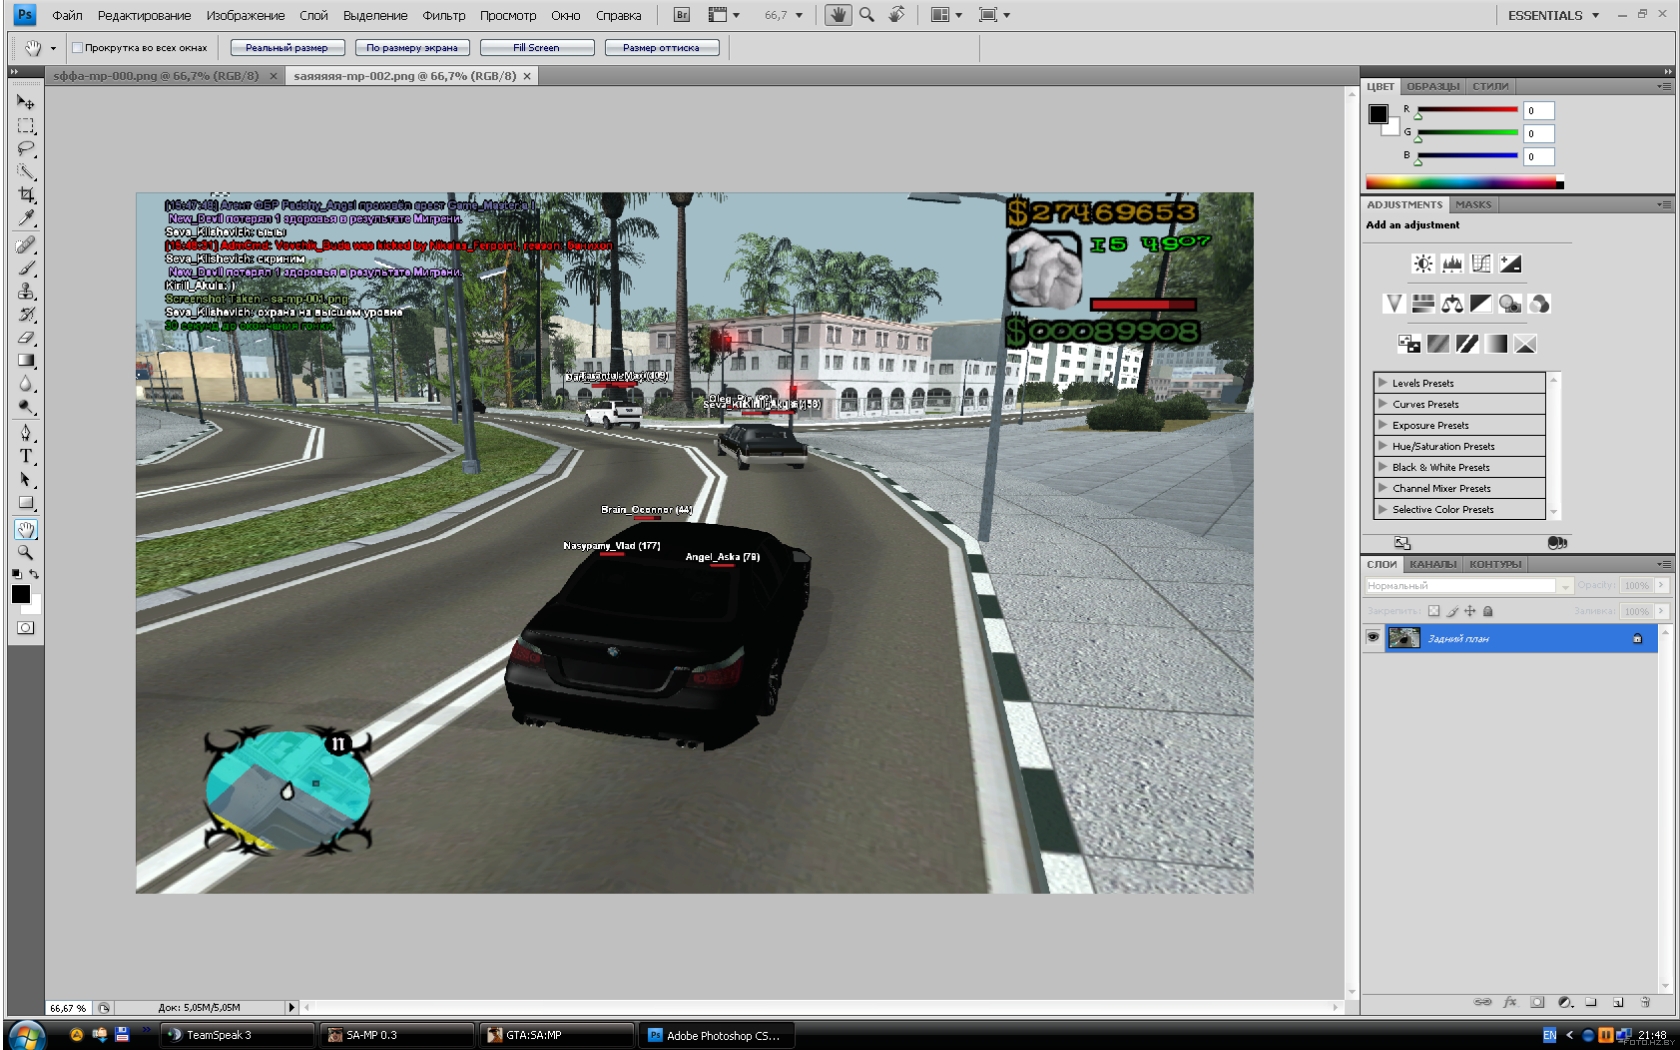Select the Clone Stamp tool
The image size is (1680, 1050).
(25, 291)
